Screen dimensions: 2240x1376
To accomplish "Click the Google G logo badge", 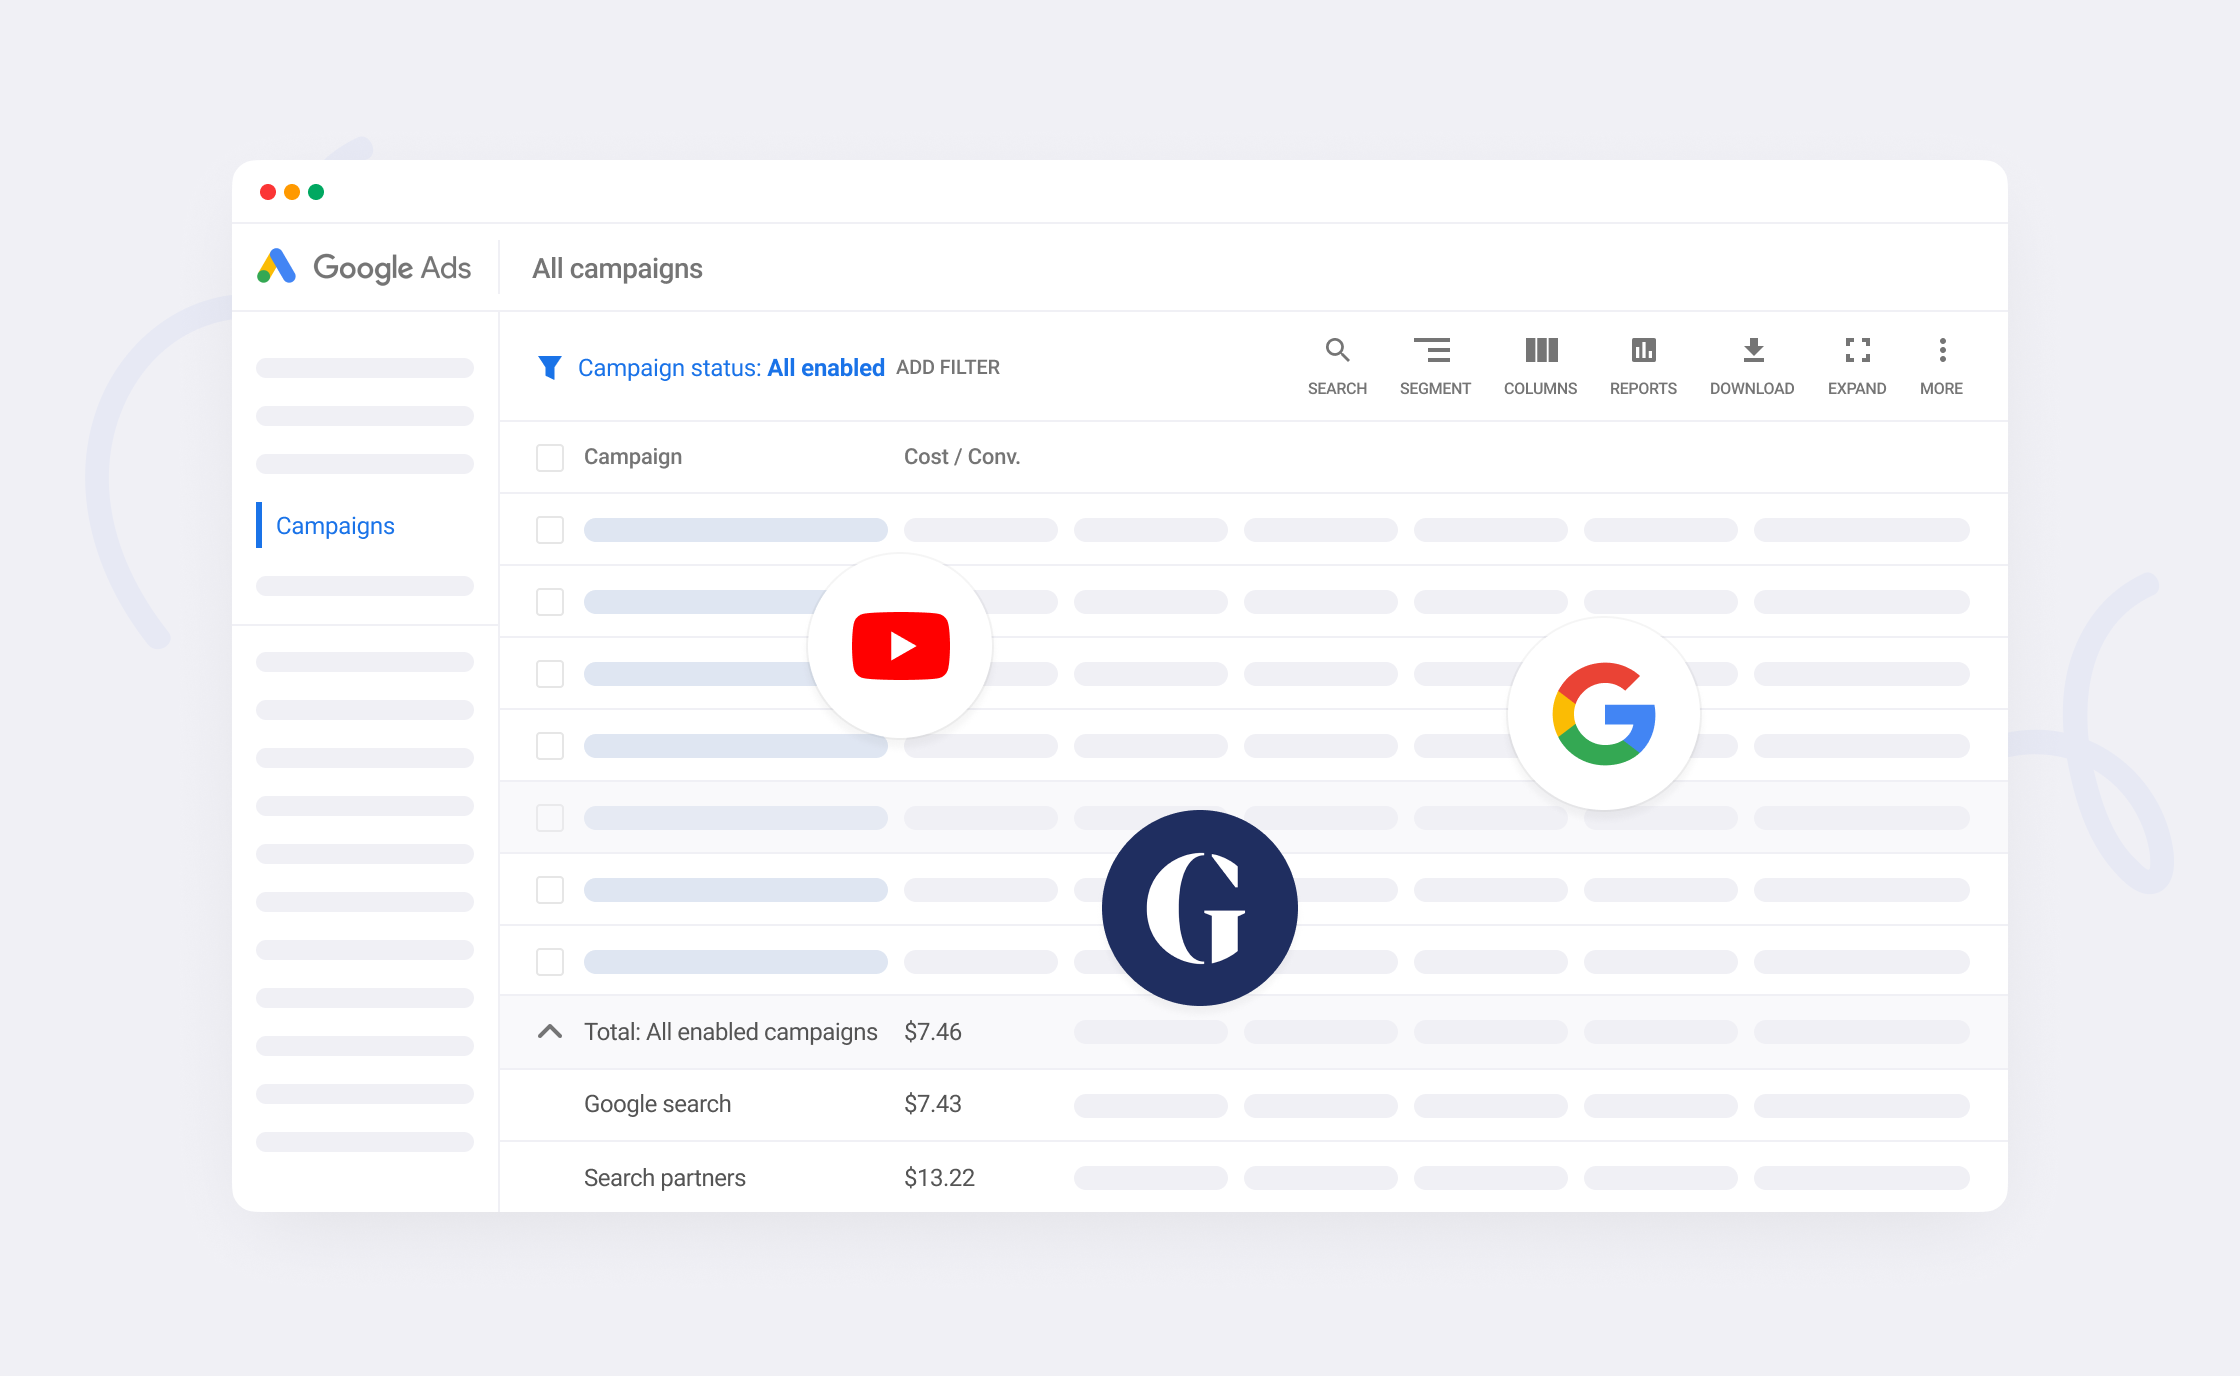I will point(1603,714).
